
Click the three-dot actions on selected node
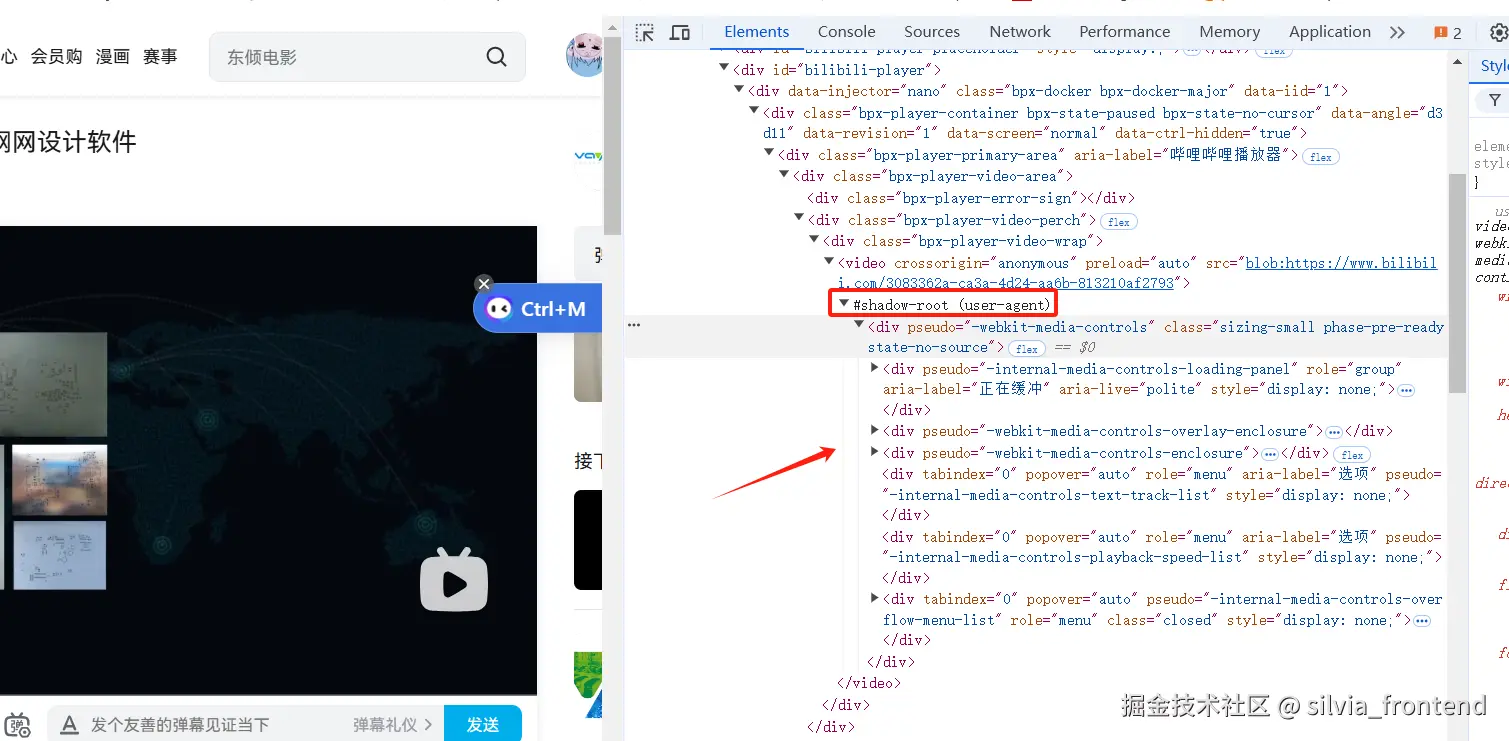point(634,325)
